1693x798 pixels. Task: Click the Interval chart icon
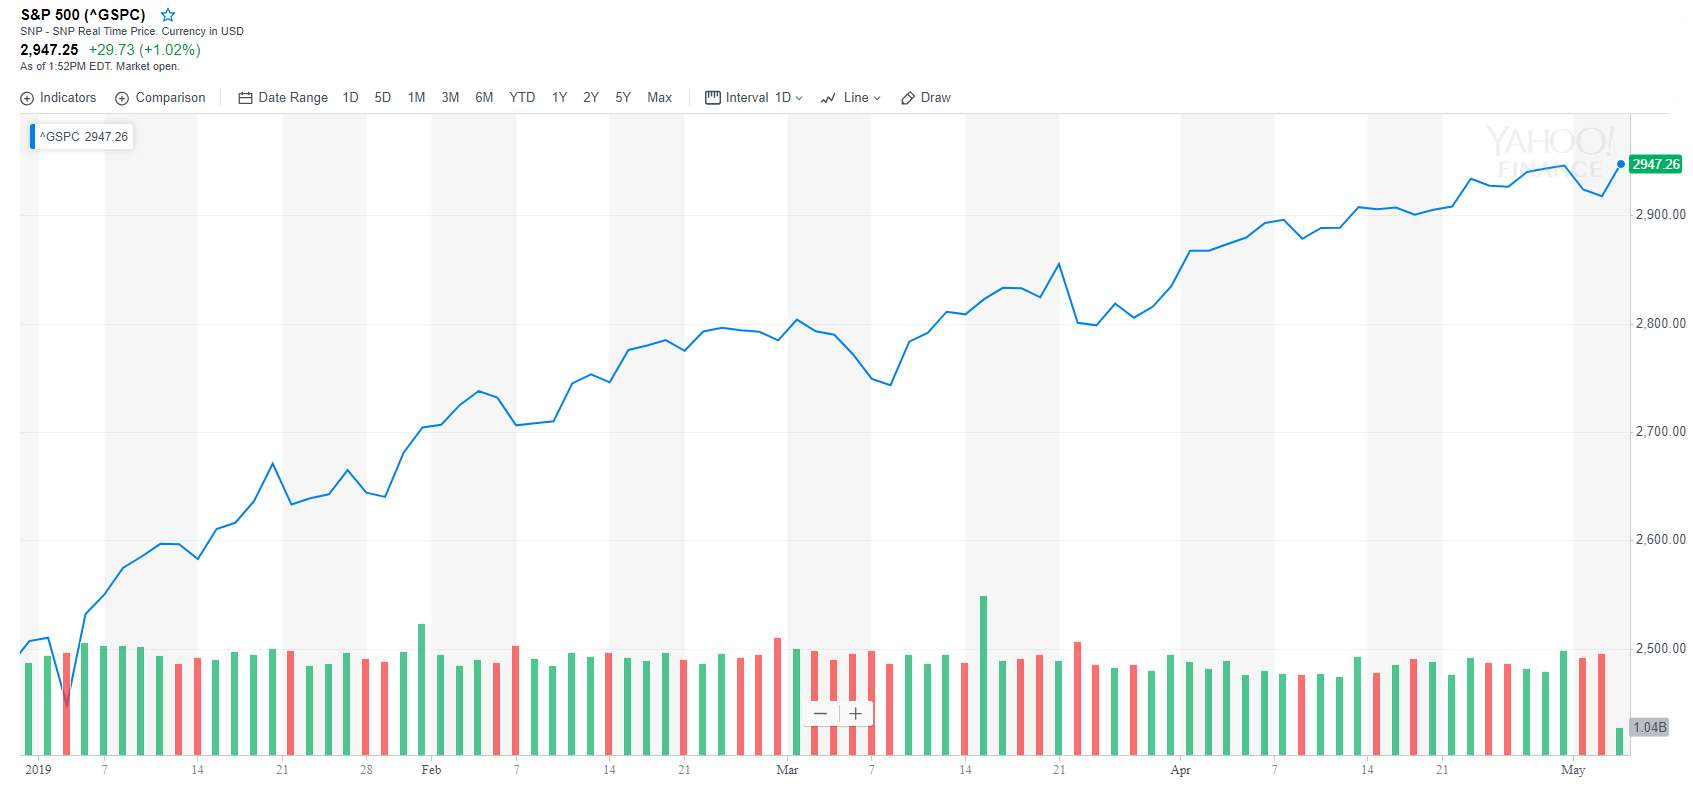tap(712, 97)
